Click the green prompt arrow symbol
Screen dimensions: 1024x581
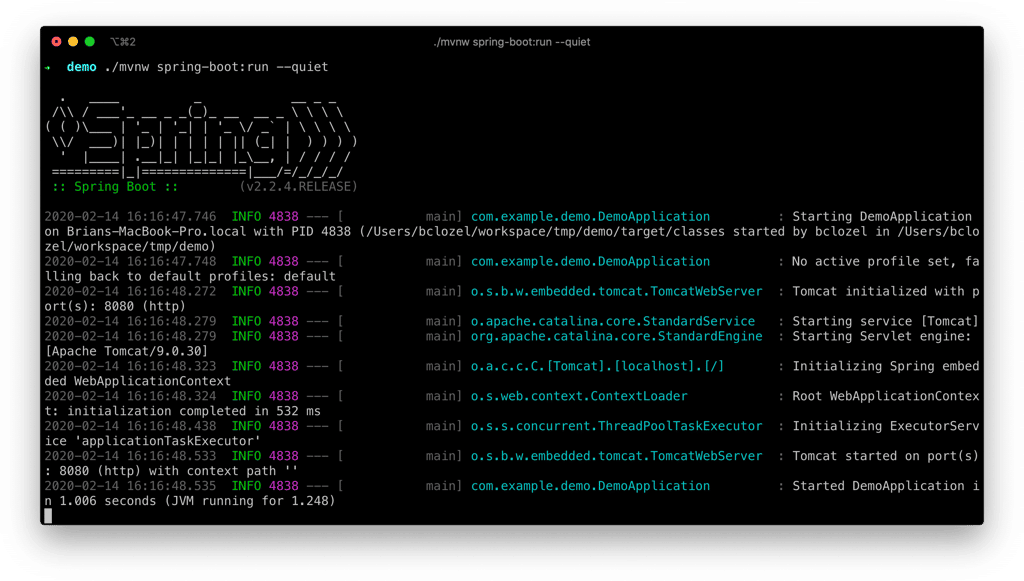click(48, 67)
